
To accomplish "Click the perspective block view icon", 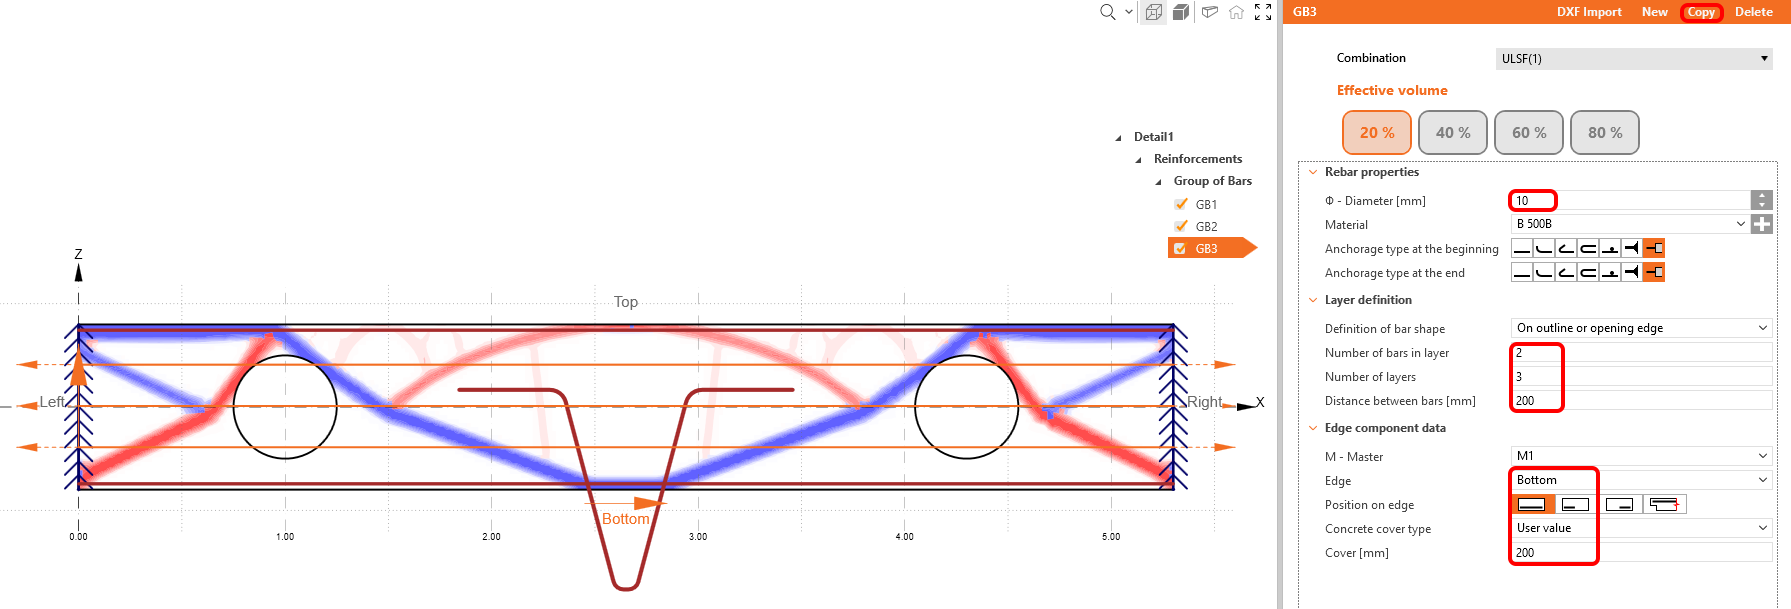I will [1210, 12].
